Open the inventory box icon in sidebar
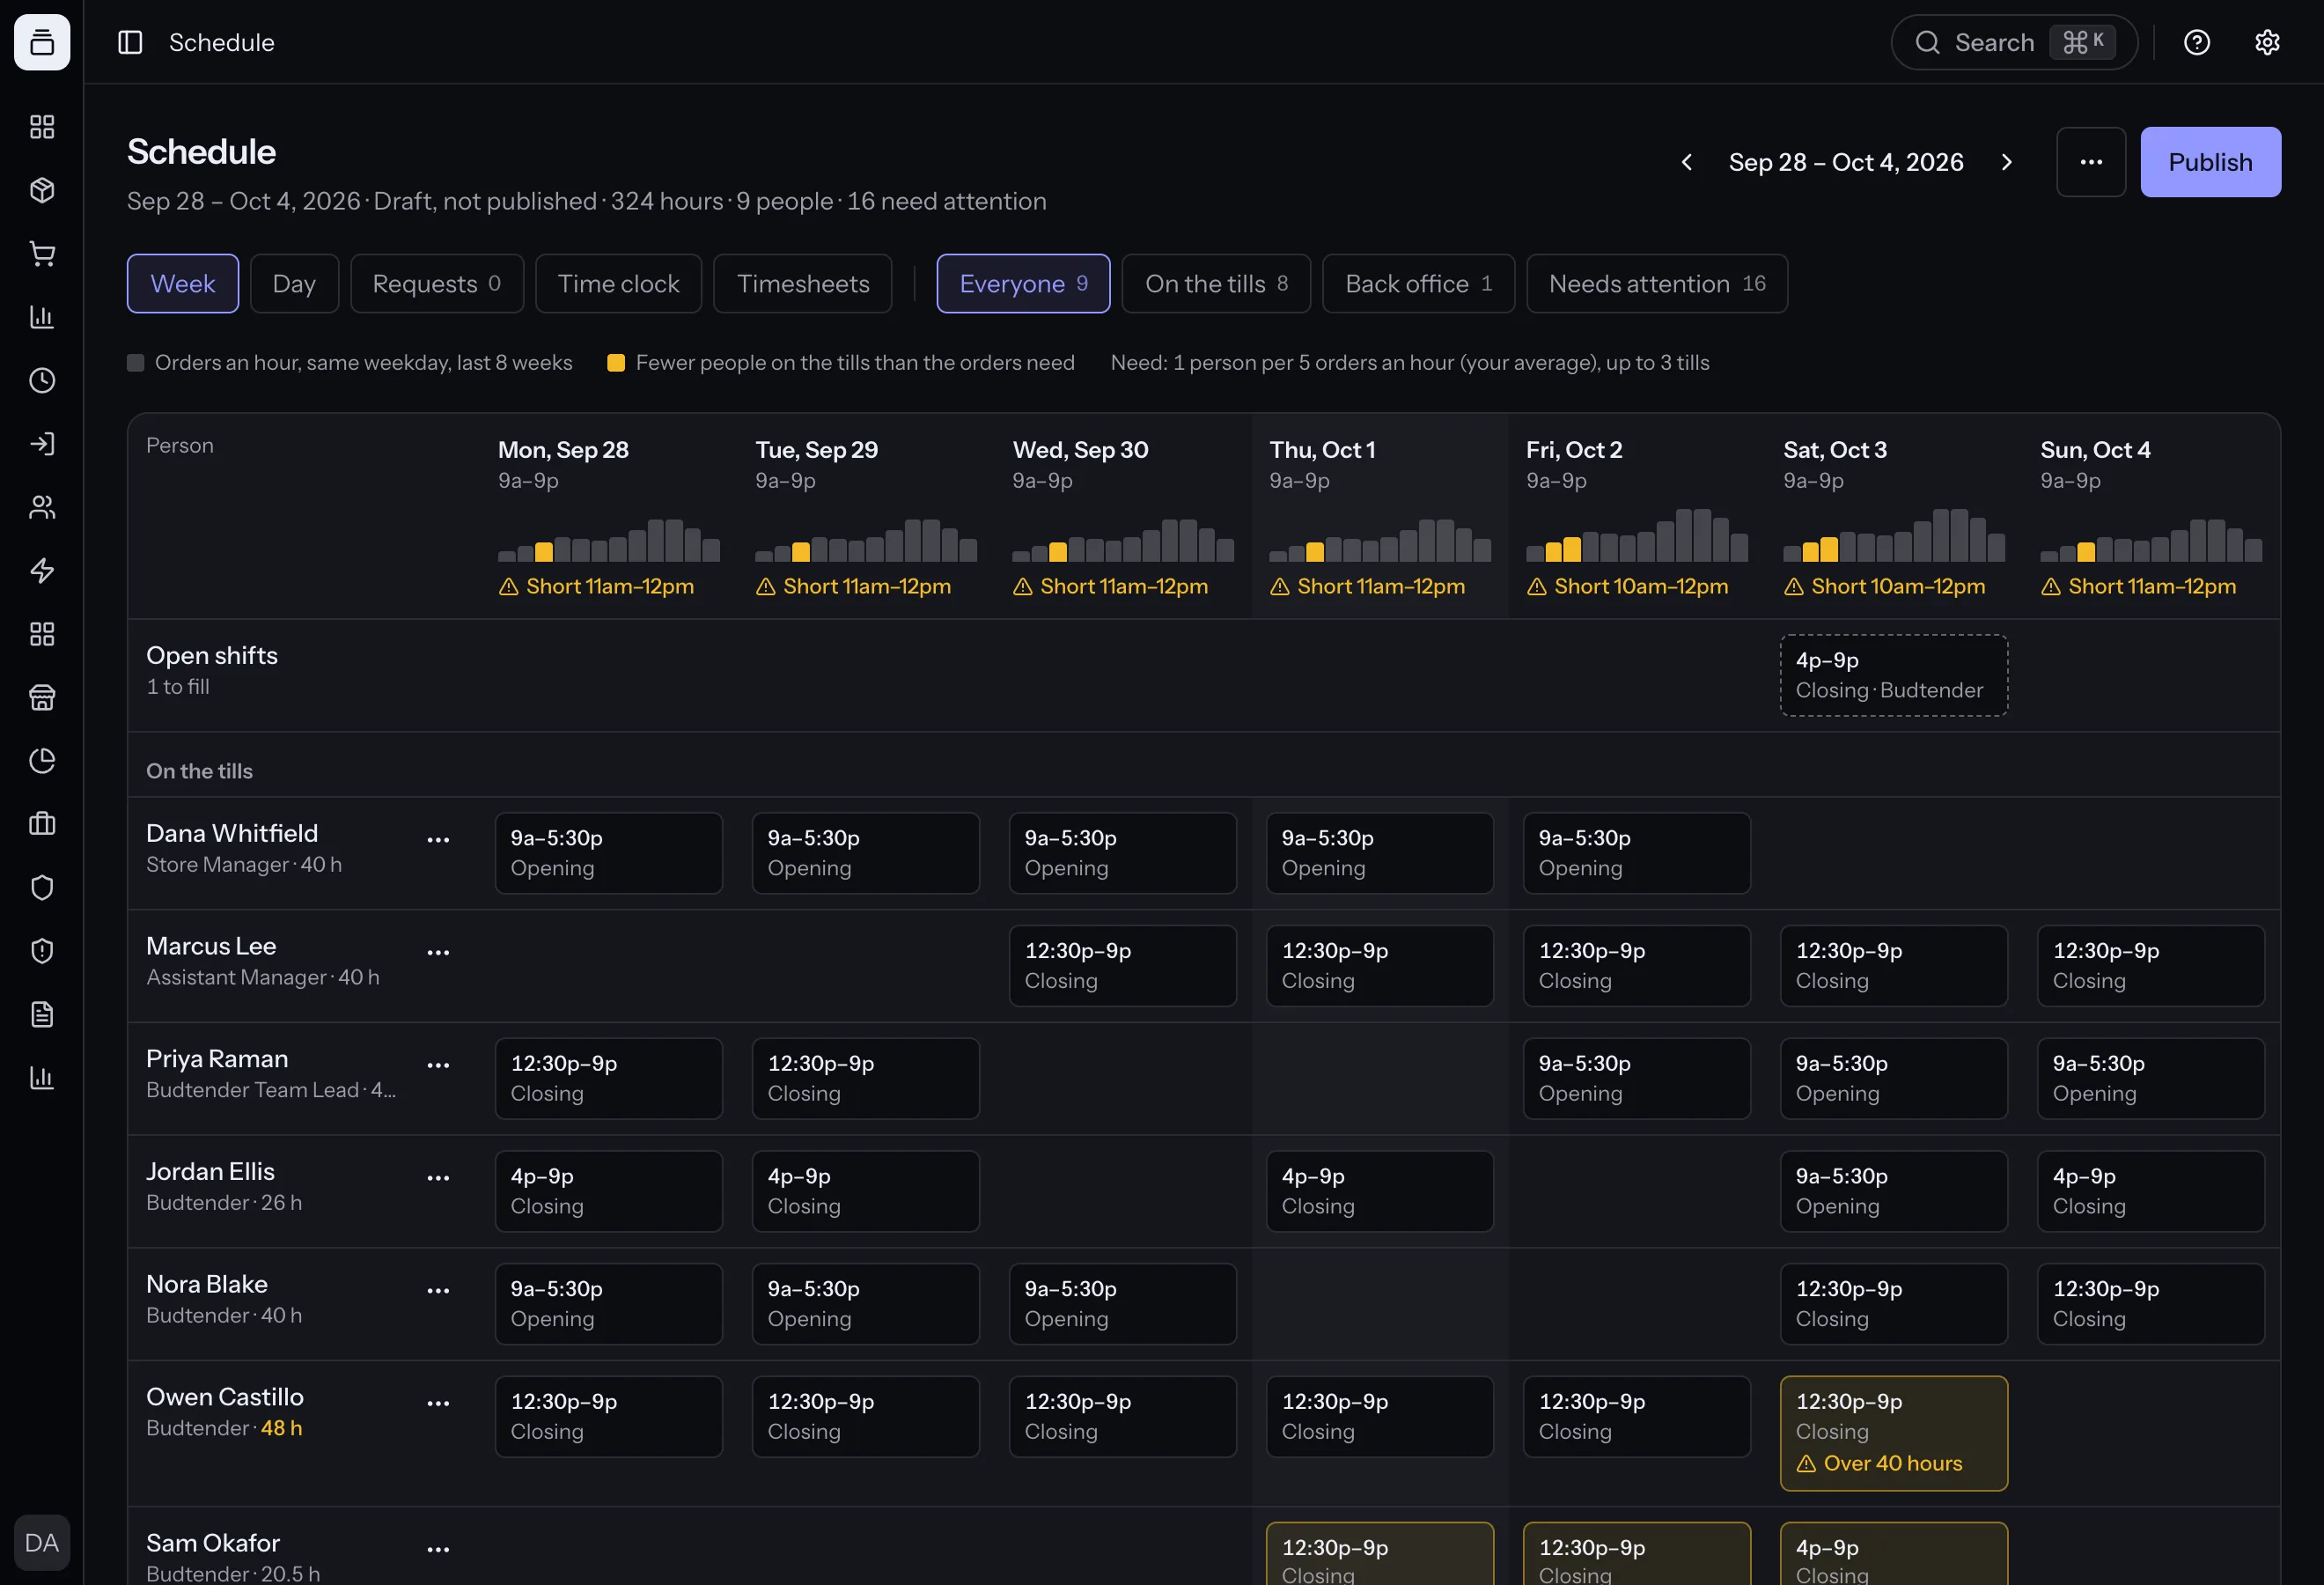Viewport: 2324px width, 1585px height. click(42, 190)
